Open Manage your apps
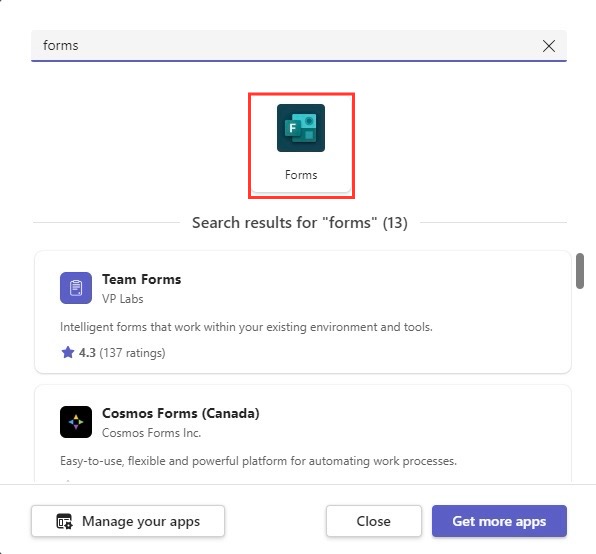This screenshot has height=554, width=596. click(128, 521)
